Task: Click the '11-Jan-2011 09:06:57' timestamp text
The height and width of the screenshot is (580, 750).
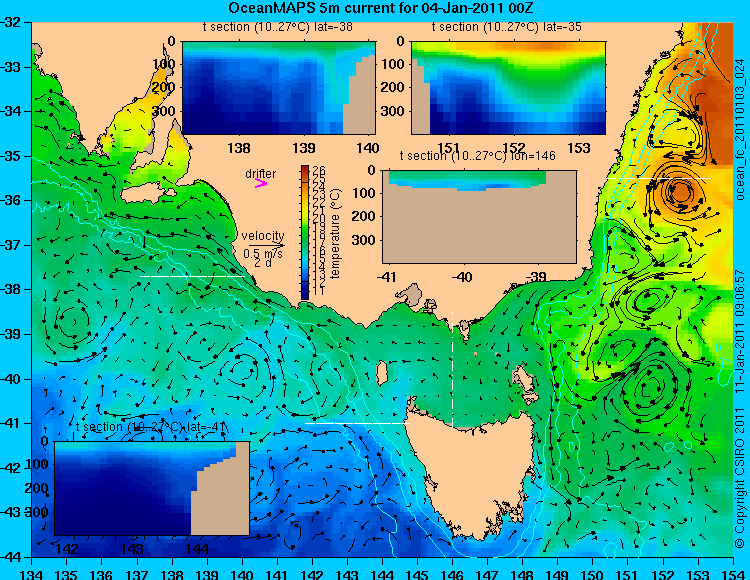Action: tap(739, 330)
